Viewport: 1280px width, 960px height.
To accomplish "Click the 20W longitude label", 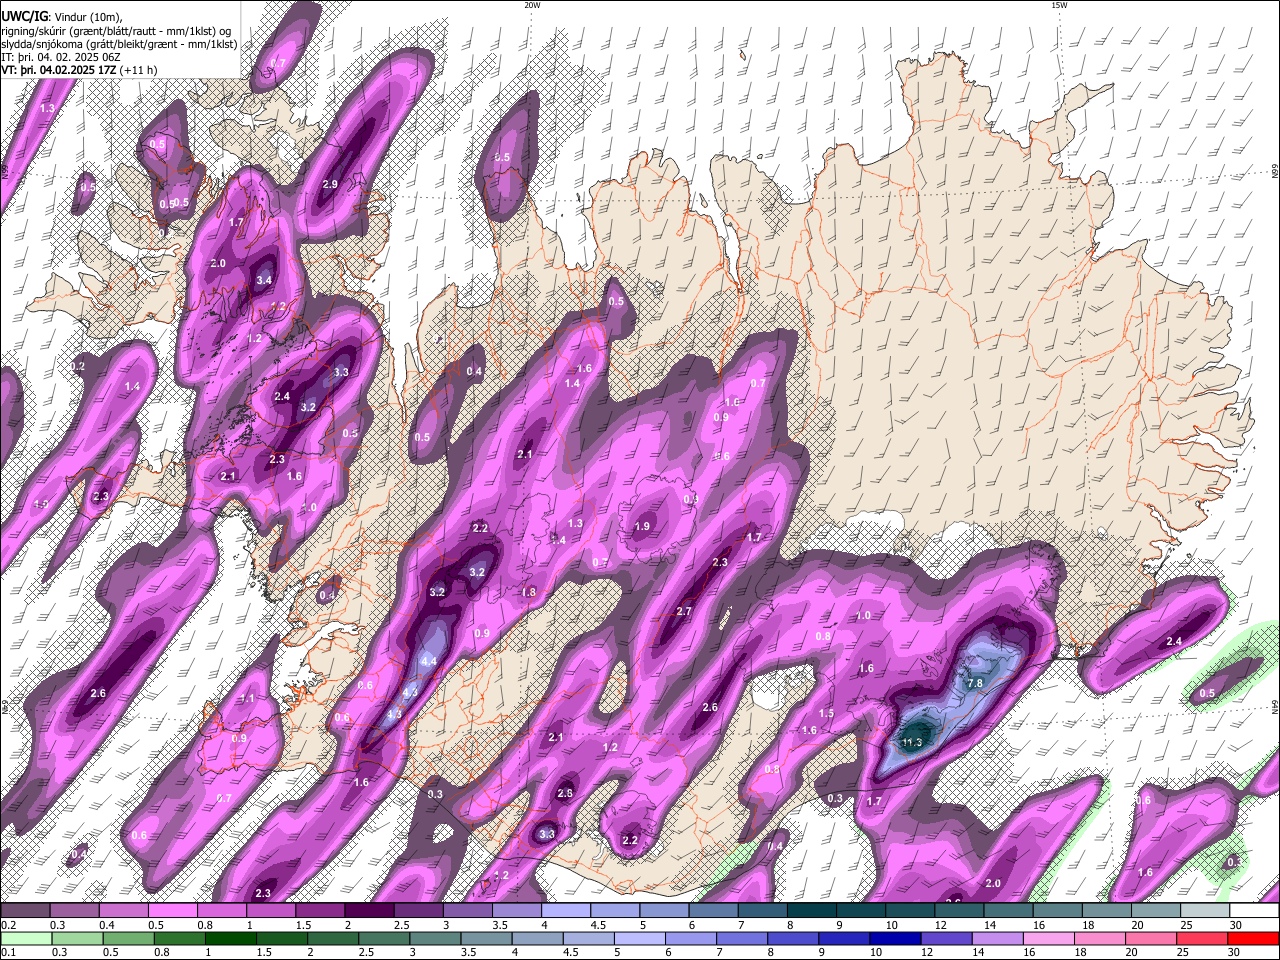I will click(532, 5).
